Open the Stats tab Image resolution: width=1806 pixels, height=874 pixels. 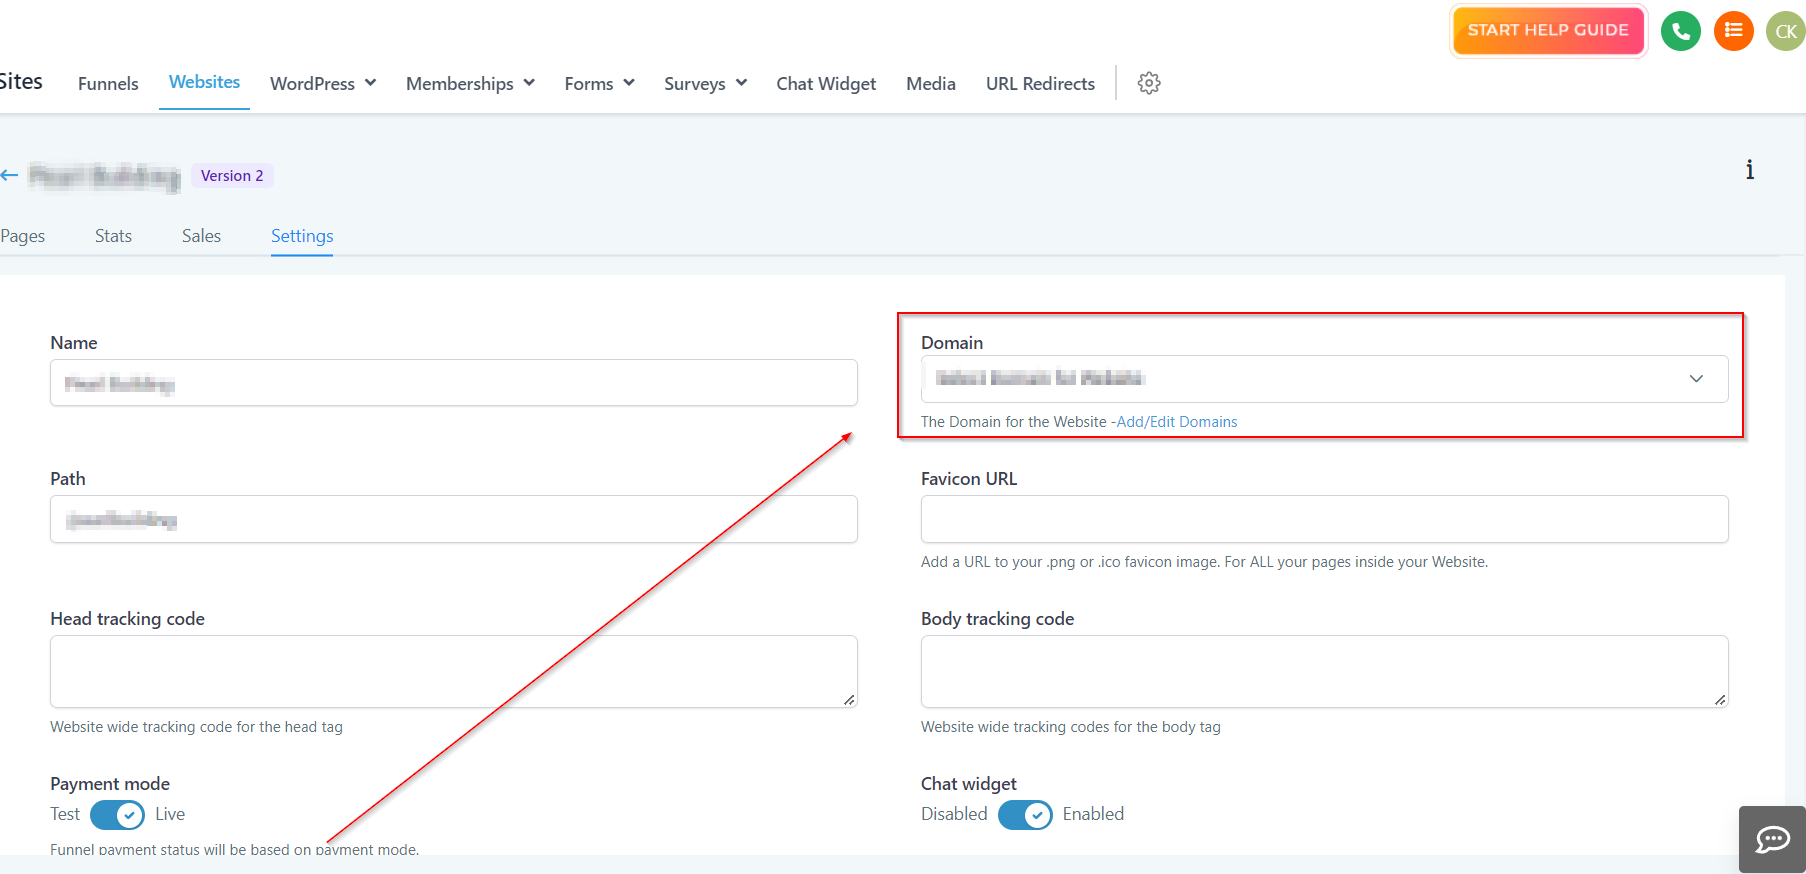pyautogui.click(x=113, y=236)
